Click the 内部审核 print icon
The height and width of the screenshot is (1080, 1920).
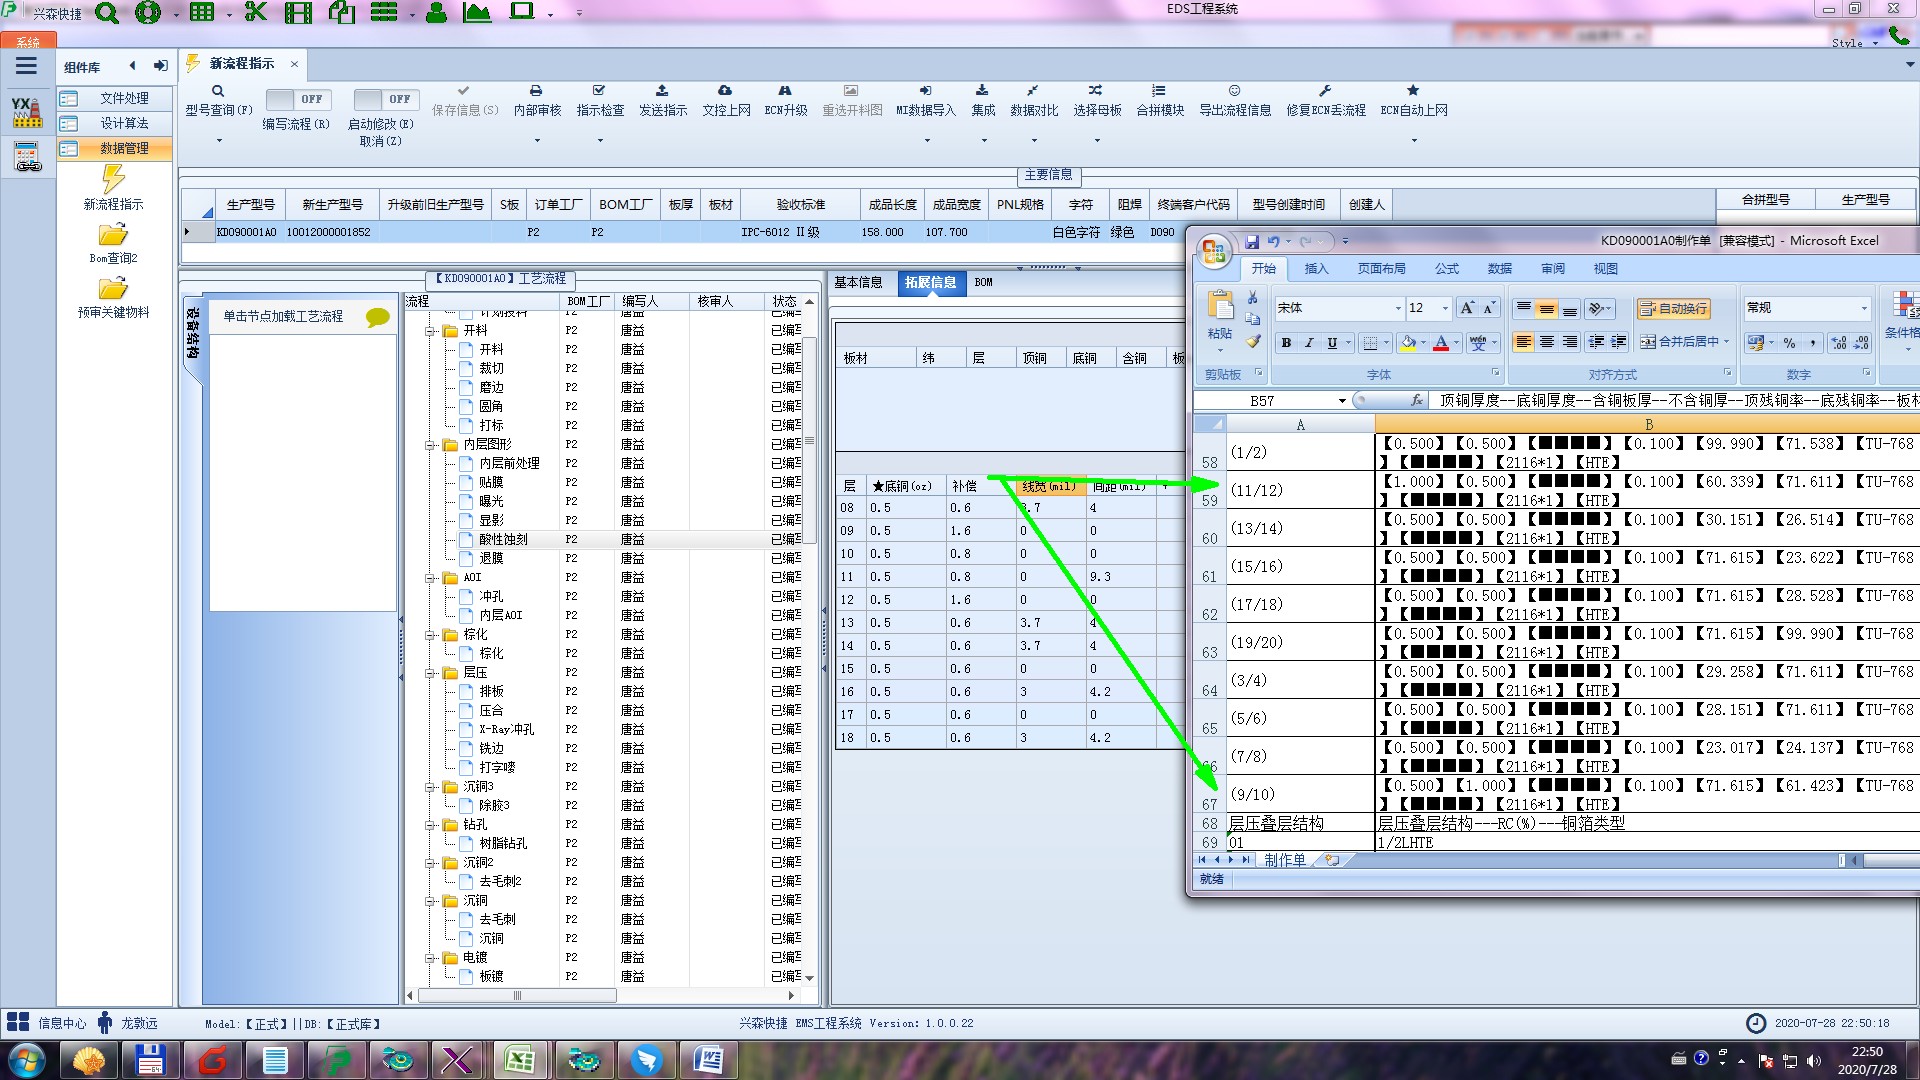tap(536, 91)
